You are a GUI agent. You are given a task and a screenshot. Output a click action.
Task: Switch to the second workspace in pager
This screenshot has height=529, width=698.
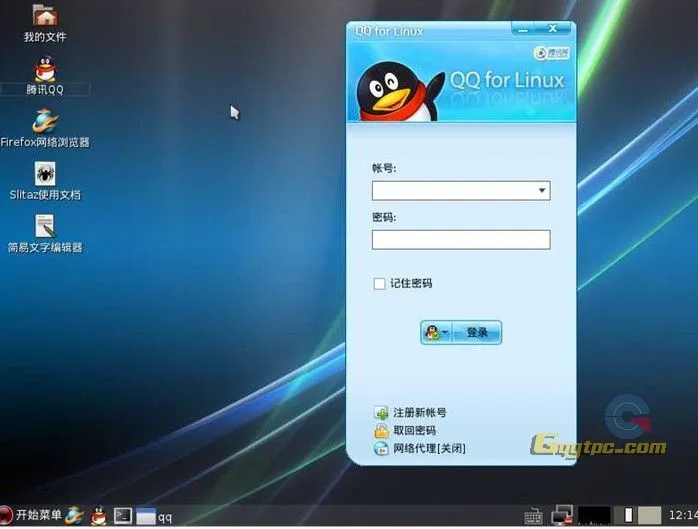coord(649,515)
